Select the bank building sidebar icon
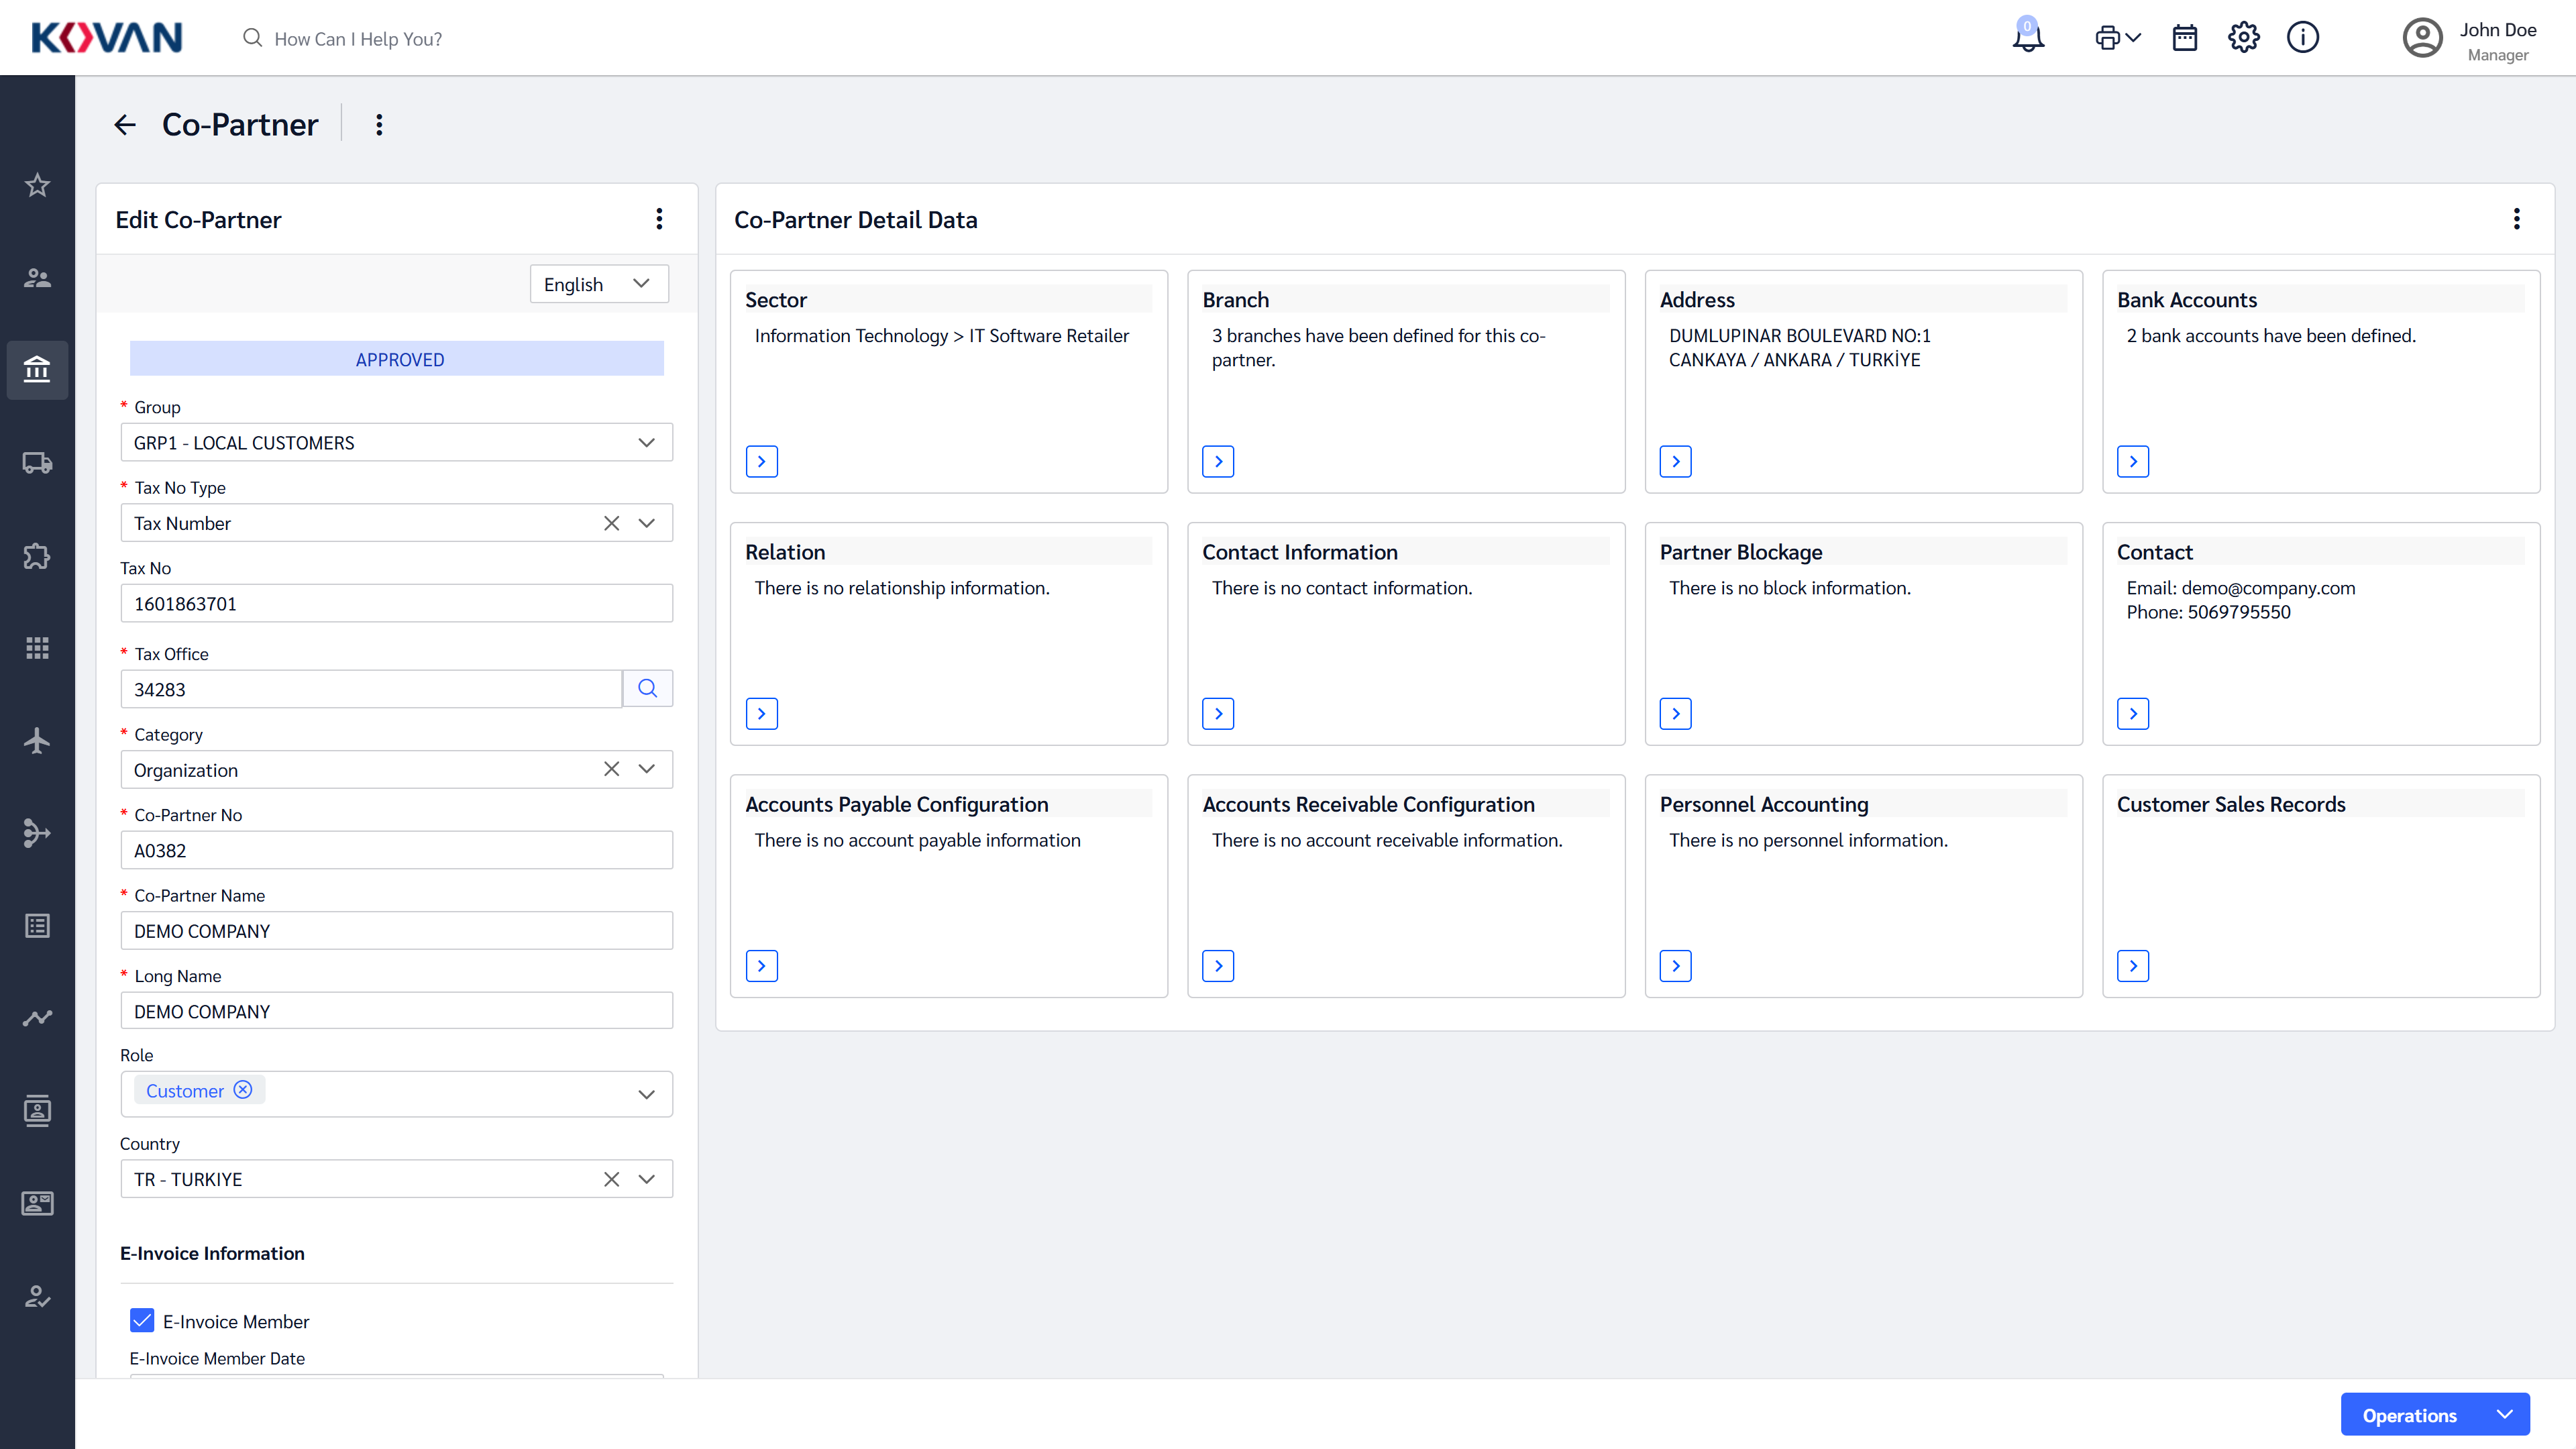Viewport: 2576px width, 1449px height. click(x=37, y=370)
